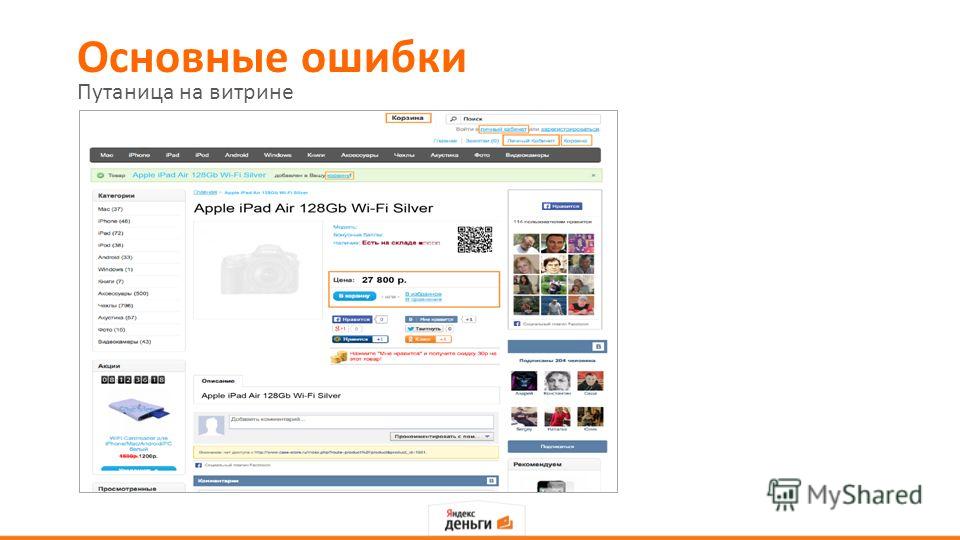Click the card reader promo product image
Screen dimensions: 960x540
pos(138,410)
